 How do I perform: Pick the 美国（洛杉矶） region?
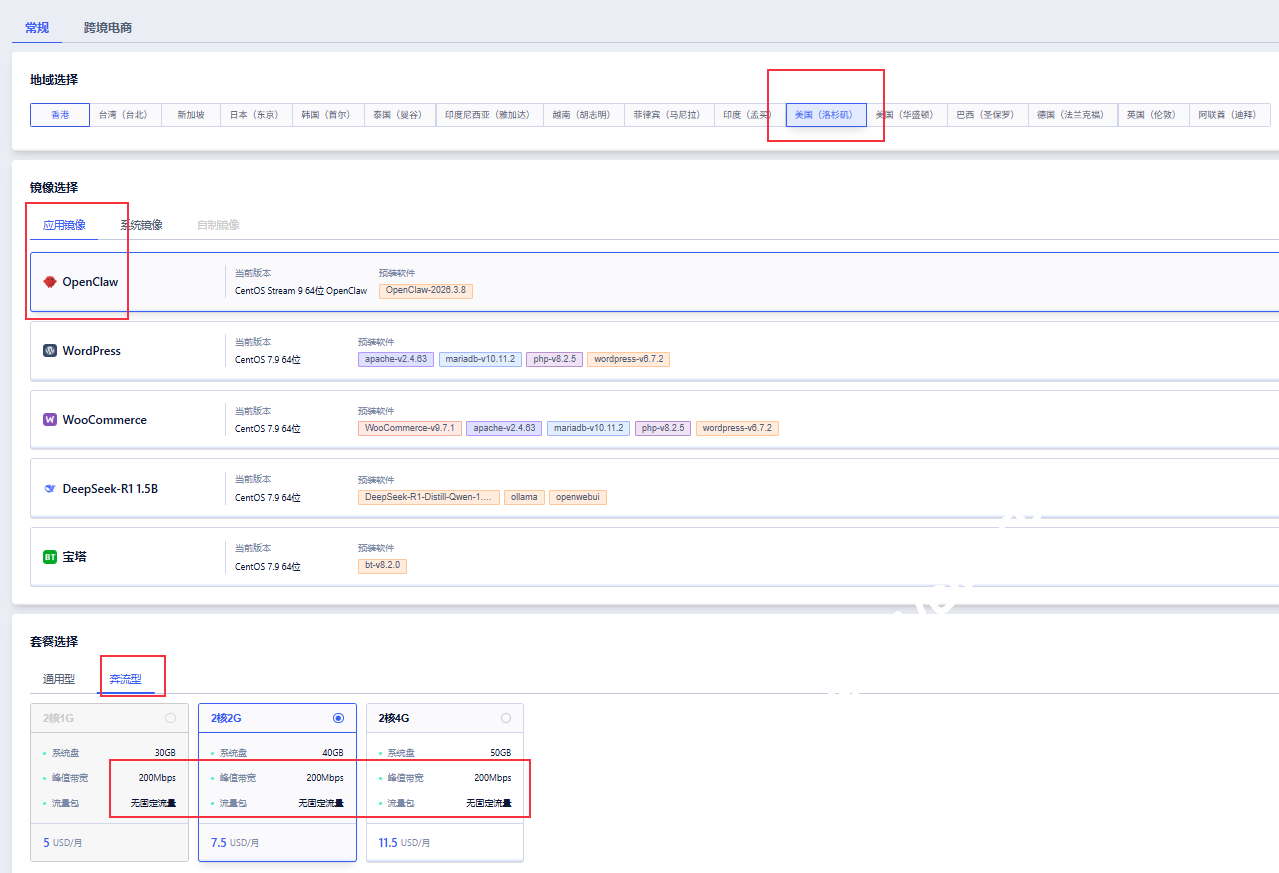click(825, 115)
